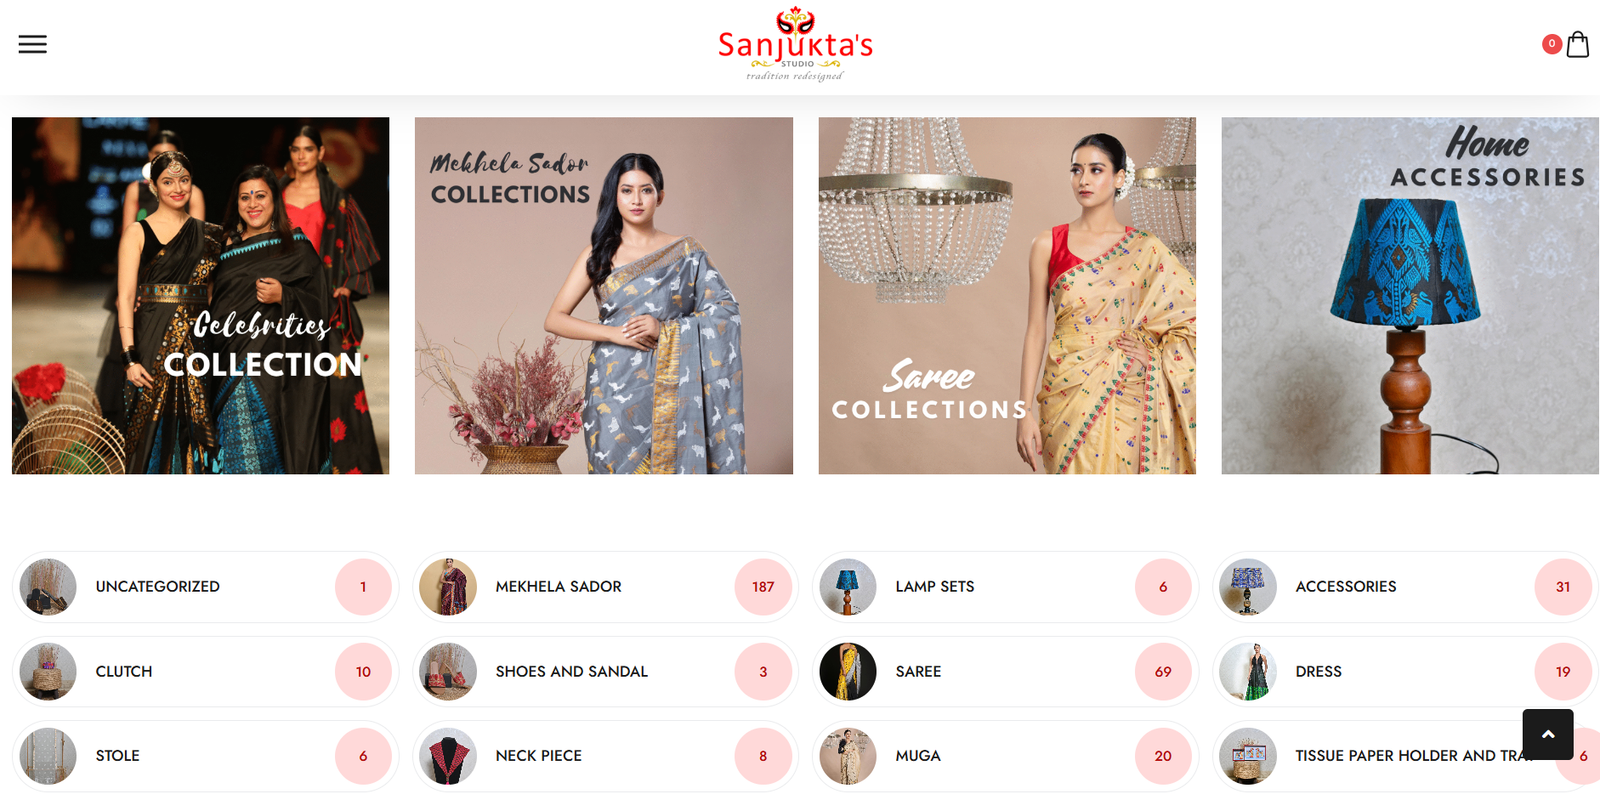
Task: Click the Neck Piece category thumbnail icon
Action: point(448,756)
